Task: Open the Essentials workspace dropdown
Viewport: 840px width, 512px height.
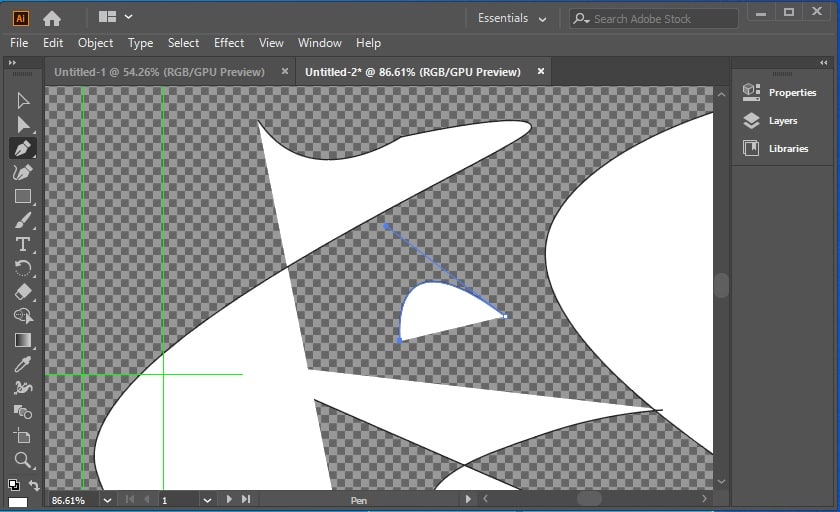Action: pos(512,18)
